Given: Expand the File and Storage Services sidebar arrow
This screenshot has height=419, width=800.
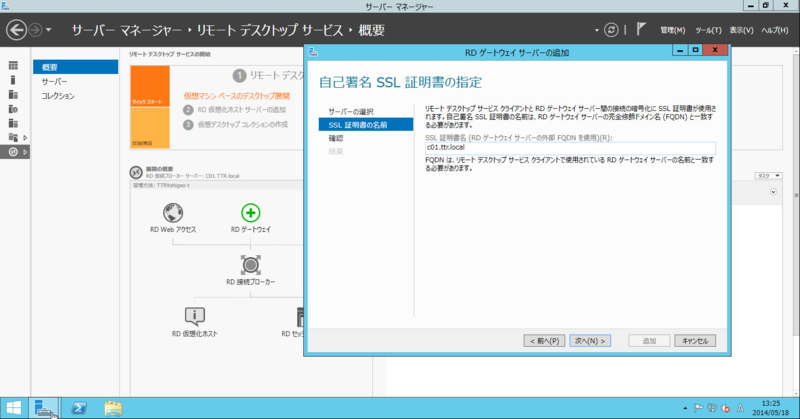Looking at the screenshot, I should pyautogui.click(x=25, y=137).
